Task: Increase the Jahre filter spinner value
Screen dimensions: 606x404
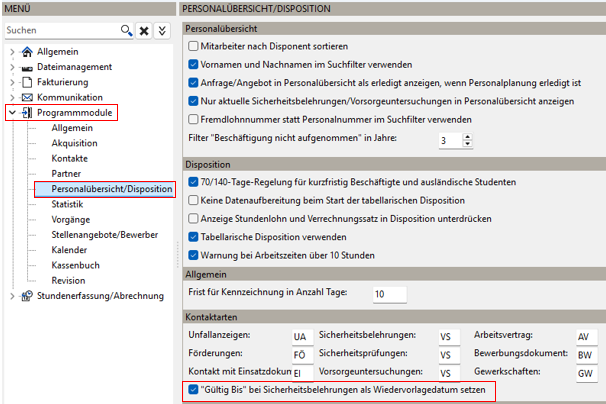Action: pyautogui.click(x=468, y=137)
